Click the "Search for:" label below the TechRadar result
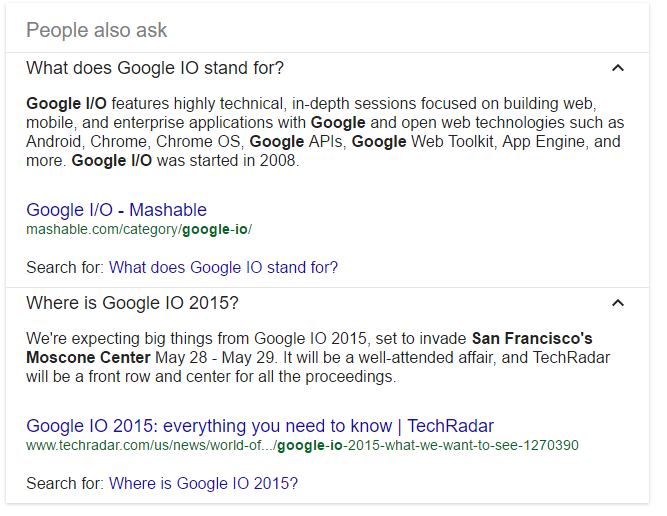The width and height of the screenshot is (667, 516). pos(65,484)
